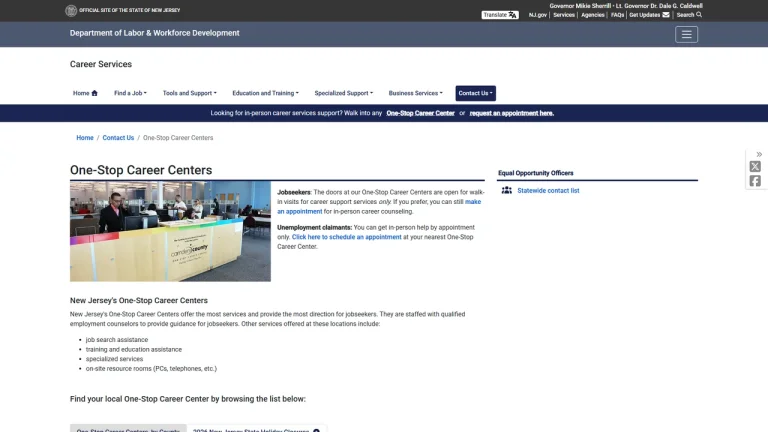Screen dimensions: 768x432
Task: Expand the Find a Job dropdown
Action: pos(130,93)
